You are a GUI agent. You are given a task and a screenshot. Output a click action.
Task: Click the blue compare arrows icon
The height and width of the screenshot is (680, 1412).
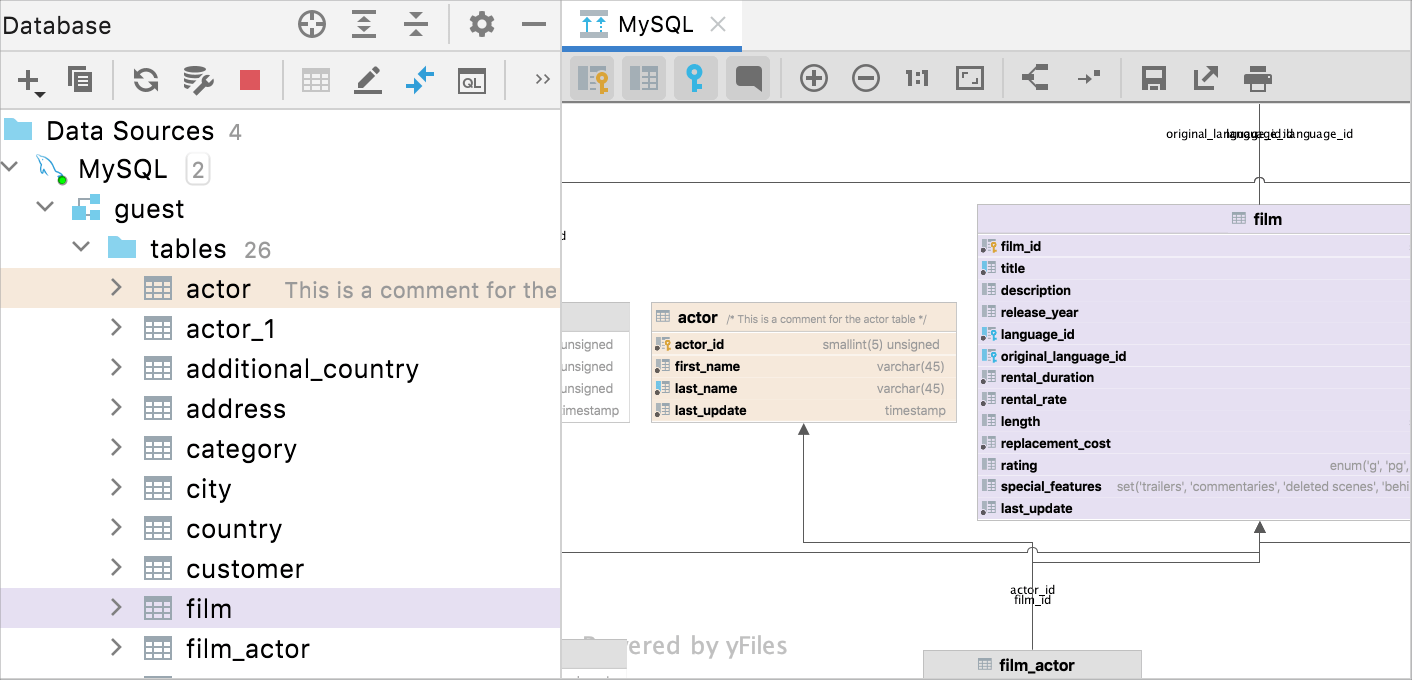click(420, 80)
